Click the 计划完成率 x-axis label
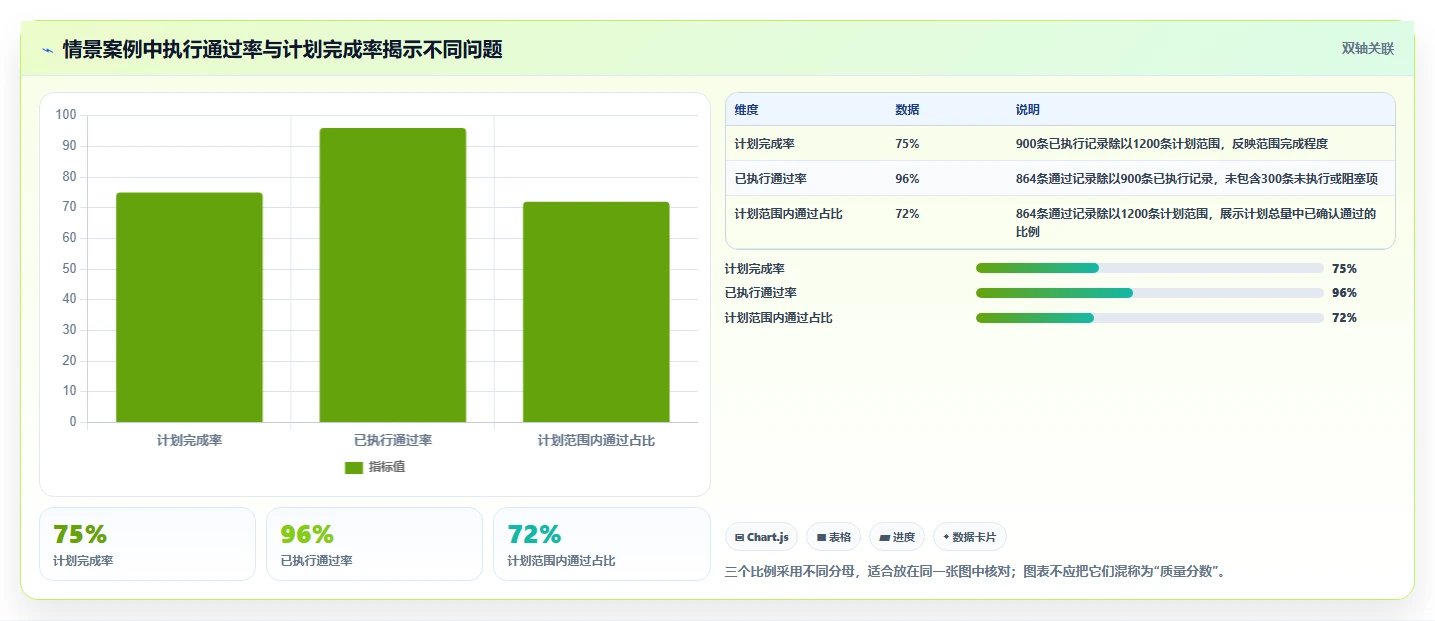Screen dimensions: 1435x621 (x=189, y=440)
